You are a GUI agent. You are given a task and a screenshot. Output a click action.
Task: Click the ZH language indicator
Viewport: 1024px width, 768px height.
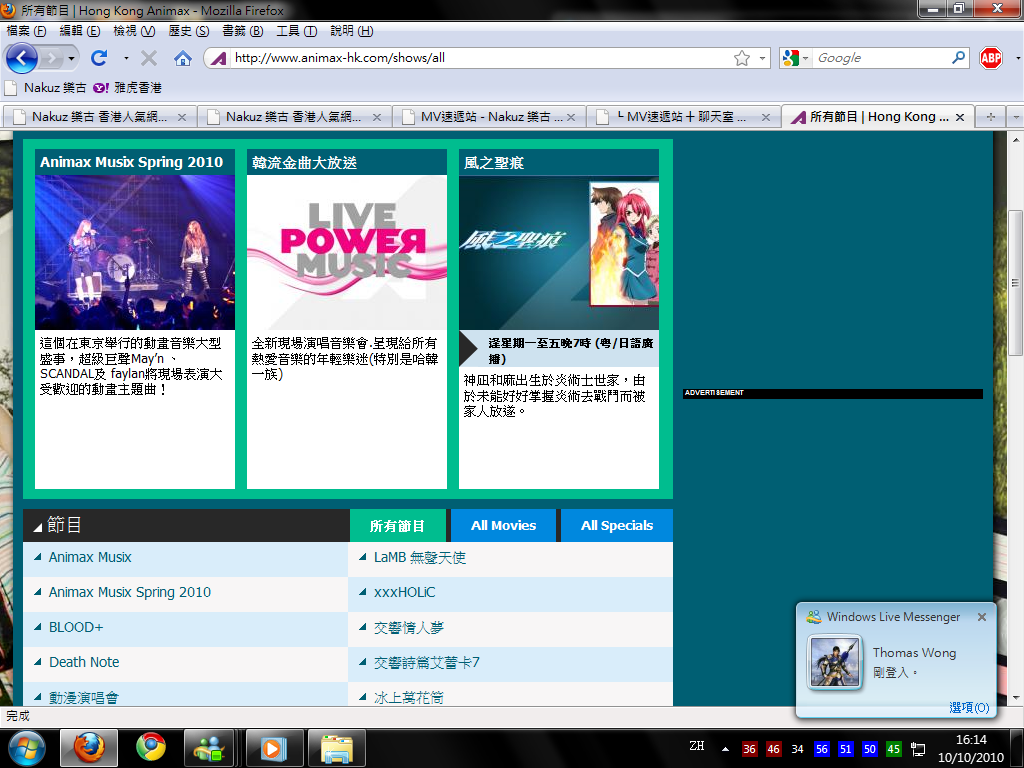(697, 746)
